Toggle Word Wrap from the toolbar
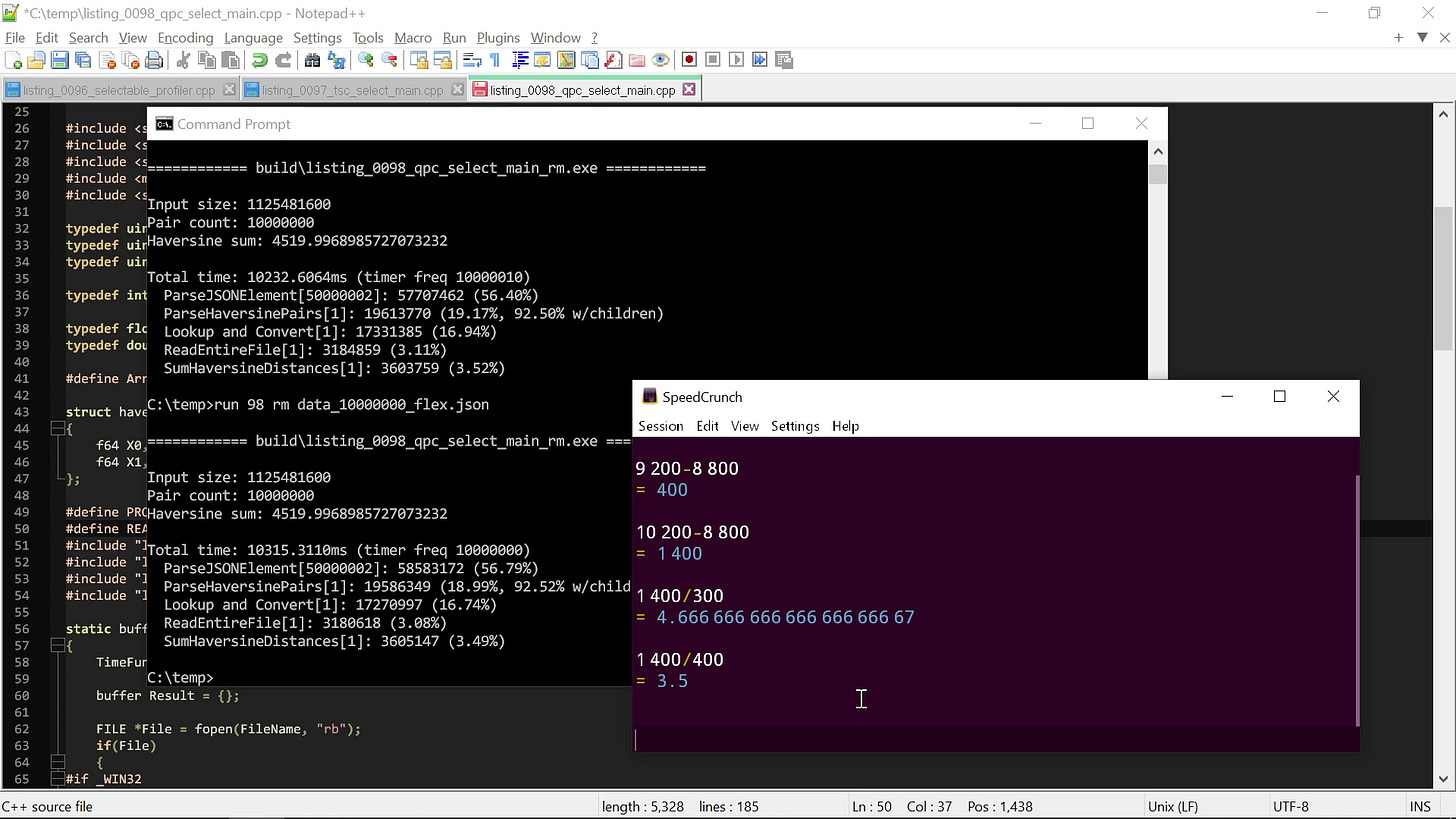 point(471,60)
